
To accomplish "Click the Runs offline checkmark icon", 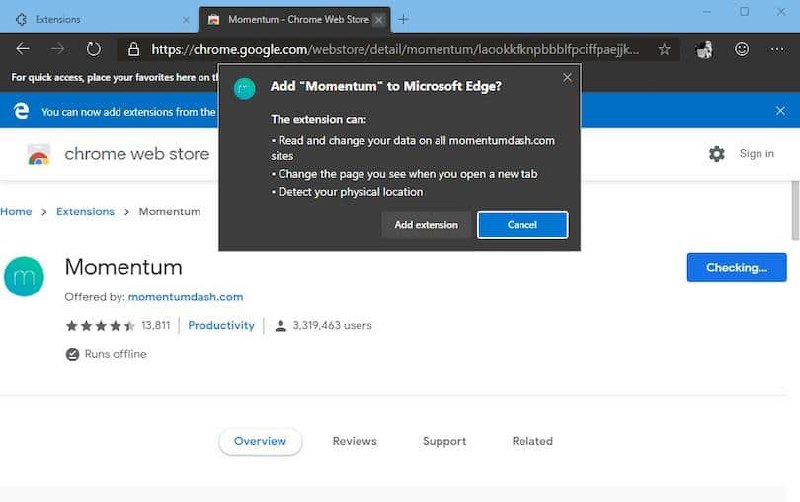I will (72, 354).
